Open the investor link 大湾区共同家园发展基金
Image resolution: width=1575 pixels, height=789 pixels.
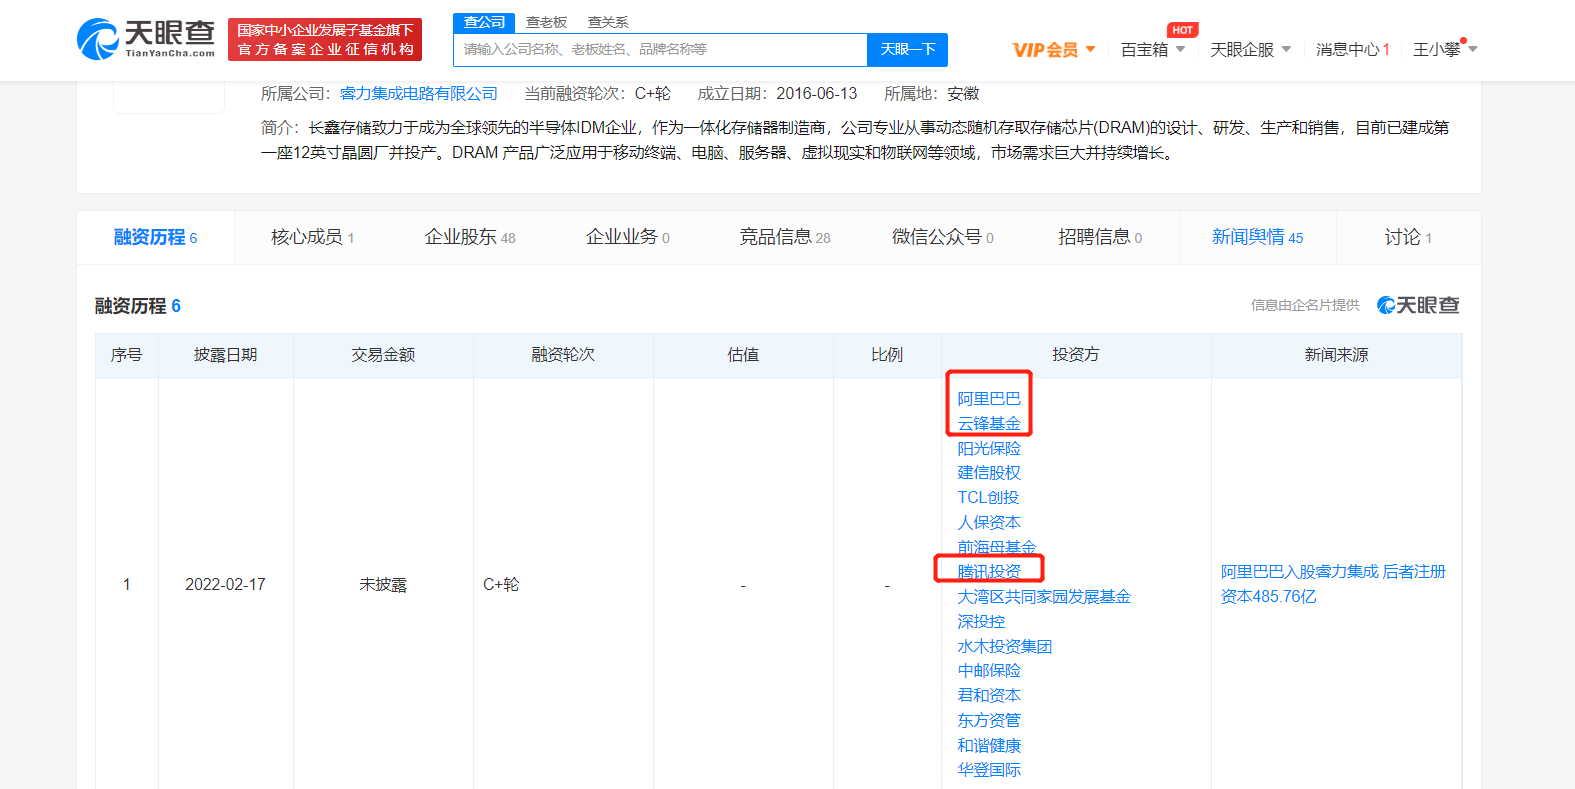pyautogui.click(x=1044, y=596)
